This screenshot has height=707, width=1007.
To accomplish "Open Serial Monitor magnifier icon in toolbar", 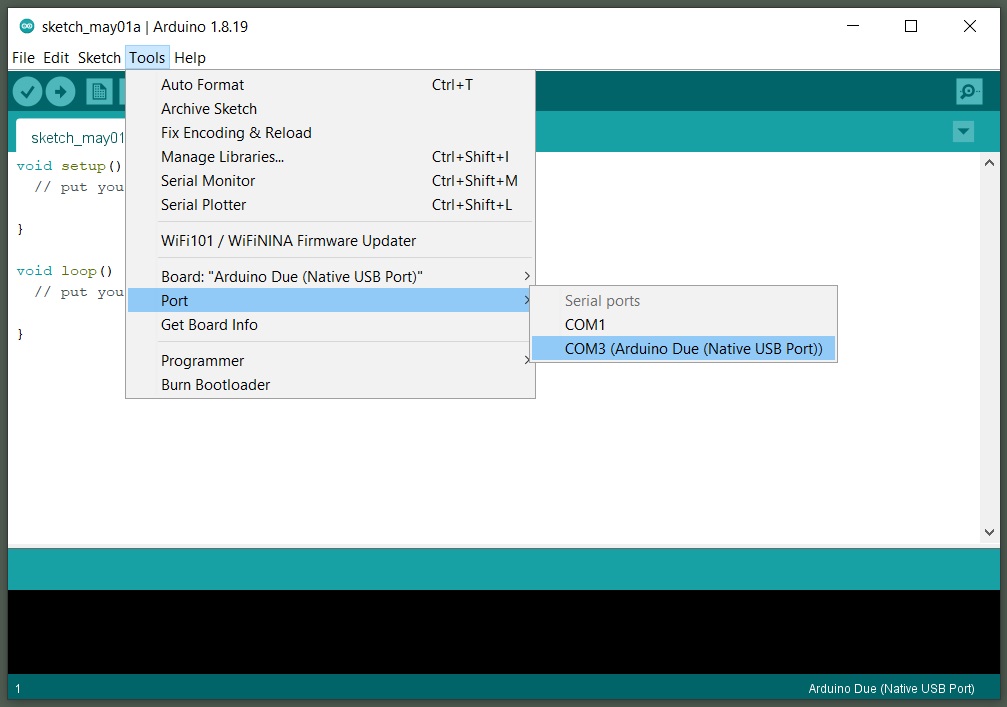I will tap(968, 92).
